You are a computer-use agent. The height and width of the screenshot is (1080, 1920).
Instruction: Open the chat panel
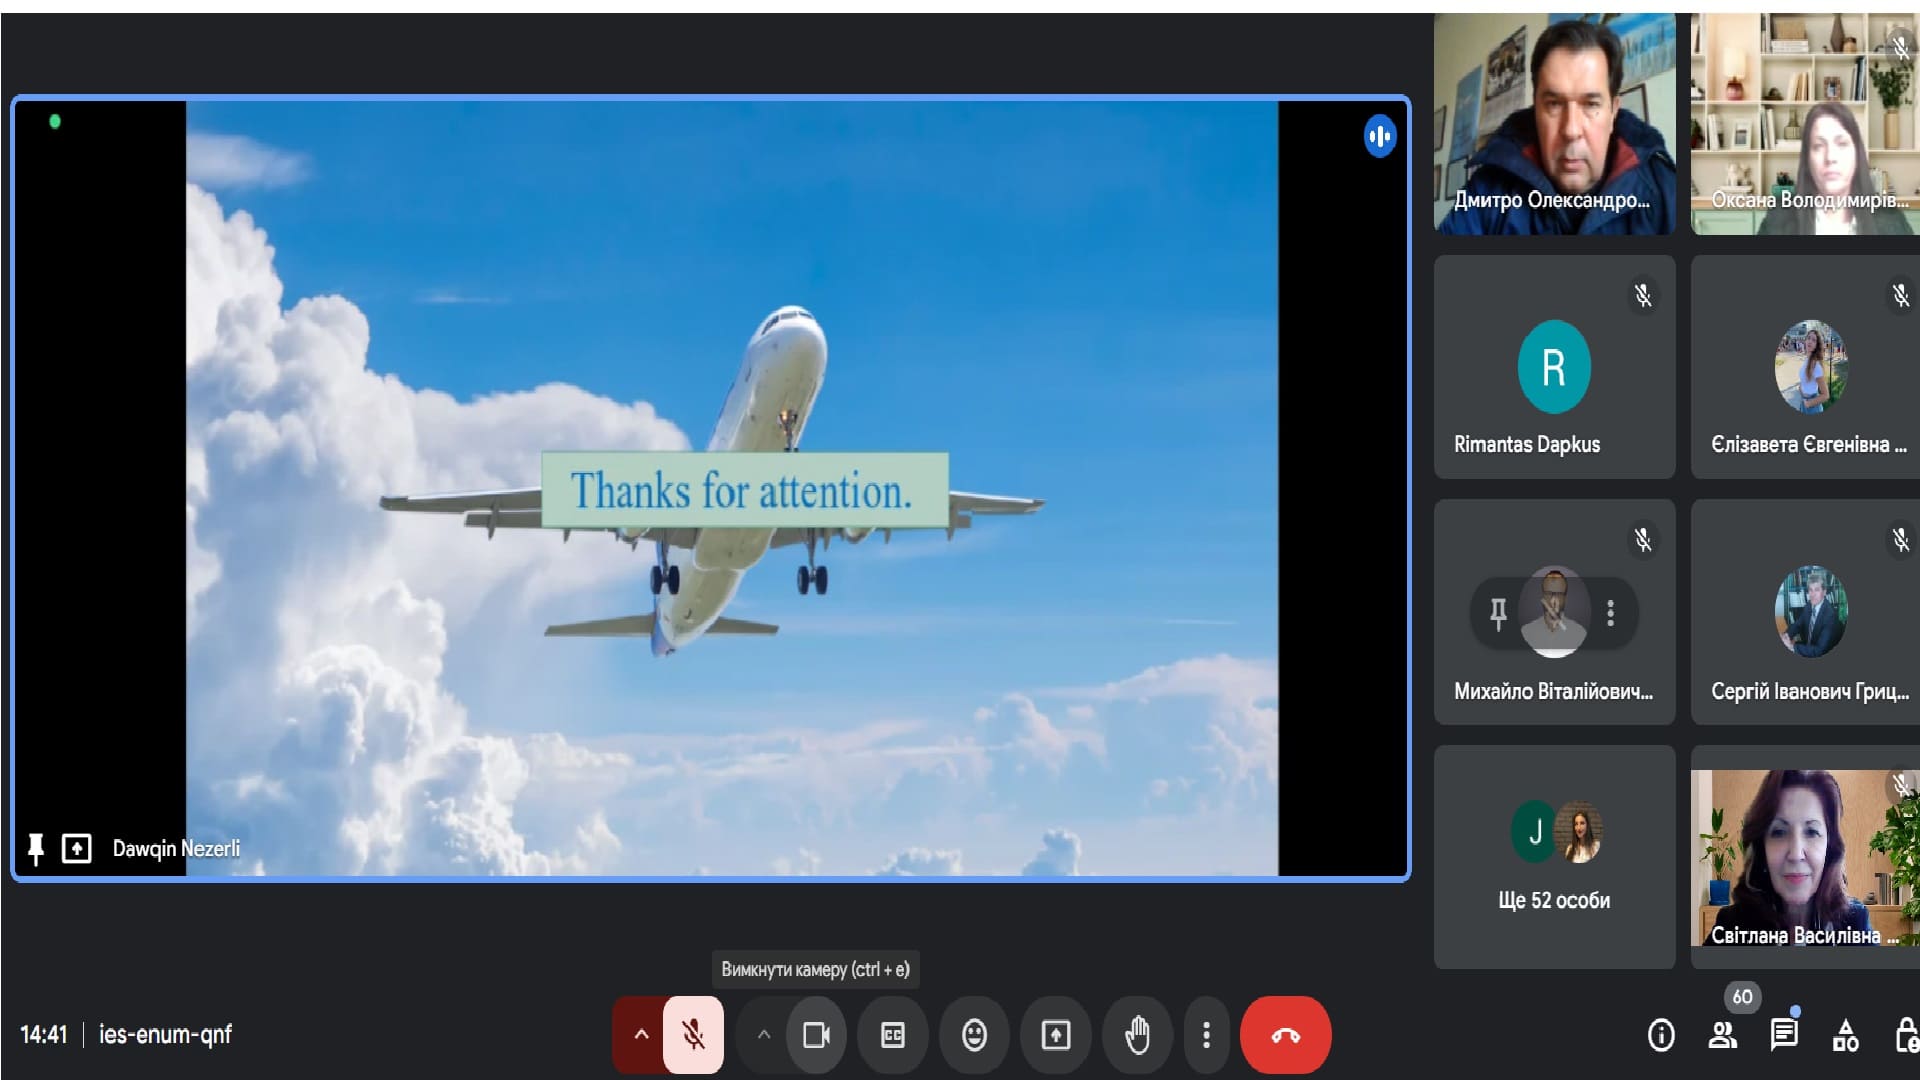pyautogui.click(x=1784, y=1035)
